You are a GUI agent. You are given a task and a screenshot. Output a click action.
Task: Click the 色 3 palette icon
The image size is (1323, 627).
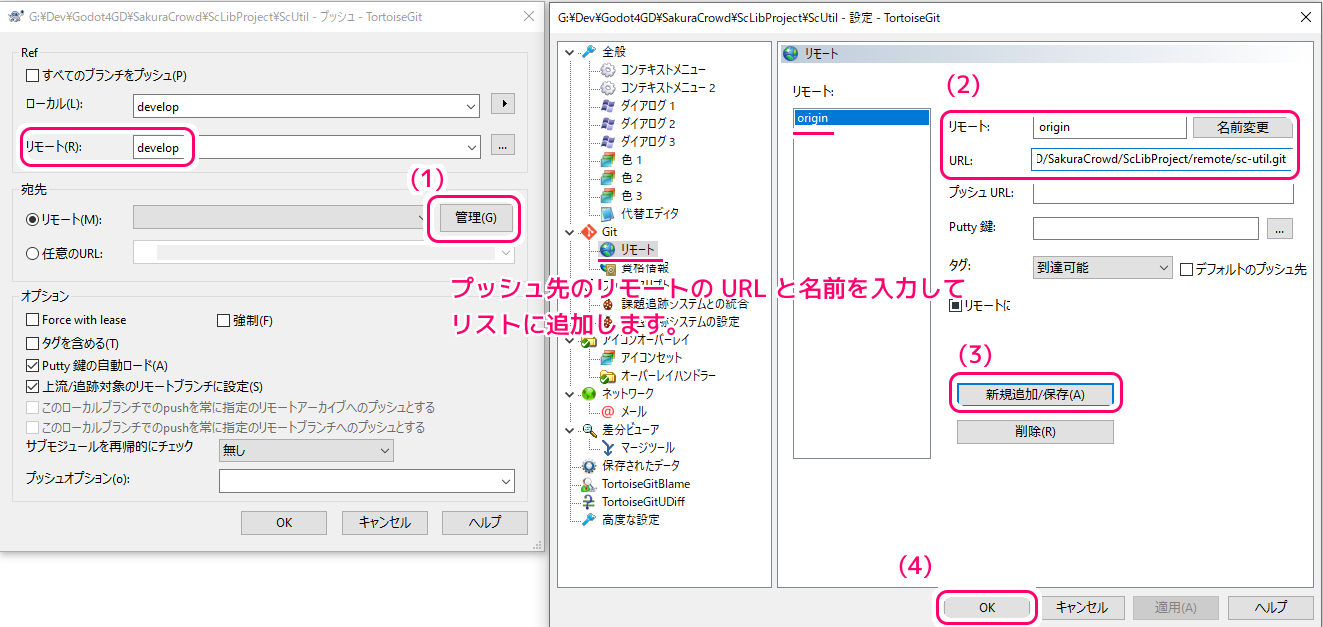coord(608,196)
